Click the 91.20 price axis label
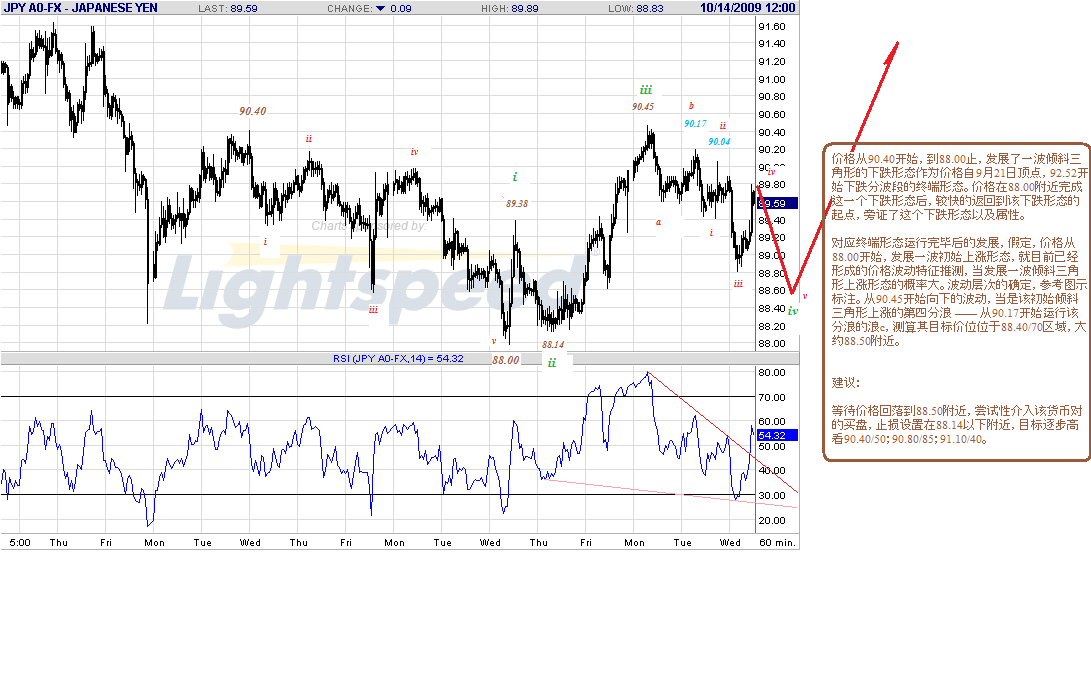Viewport: 1091px width, 695px height. point(772,61)
